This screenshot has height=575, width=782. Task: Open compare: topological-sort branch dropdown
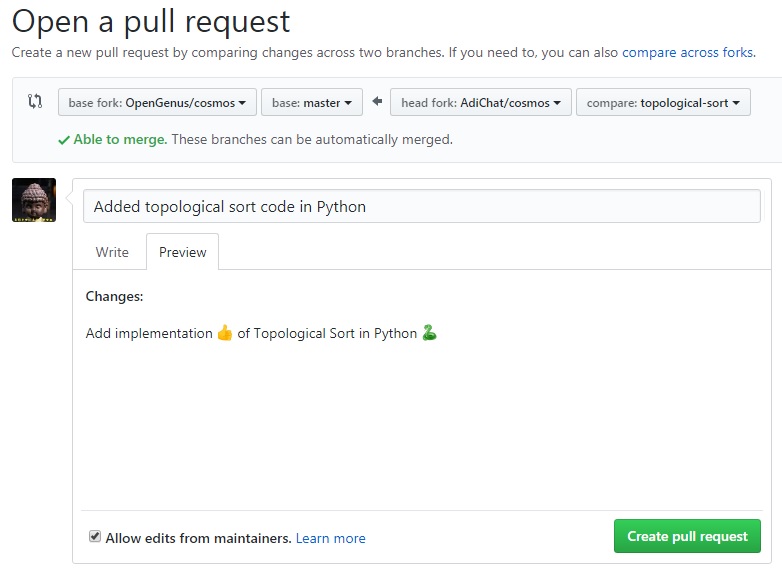(x=663, y=102)
